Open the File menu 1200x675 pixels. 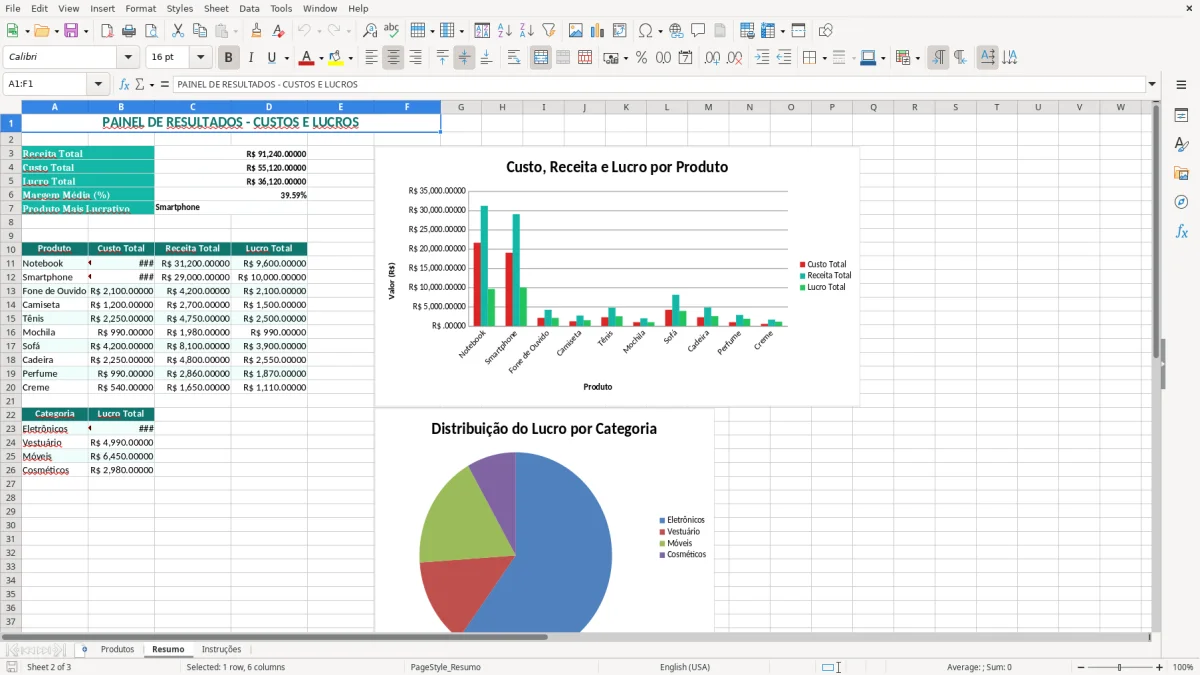(x=12, y=8)
